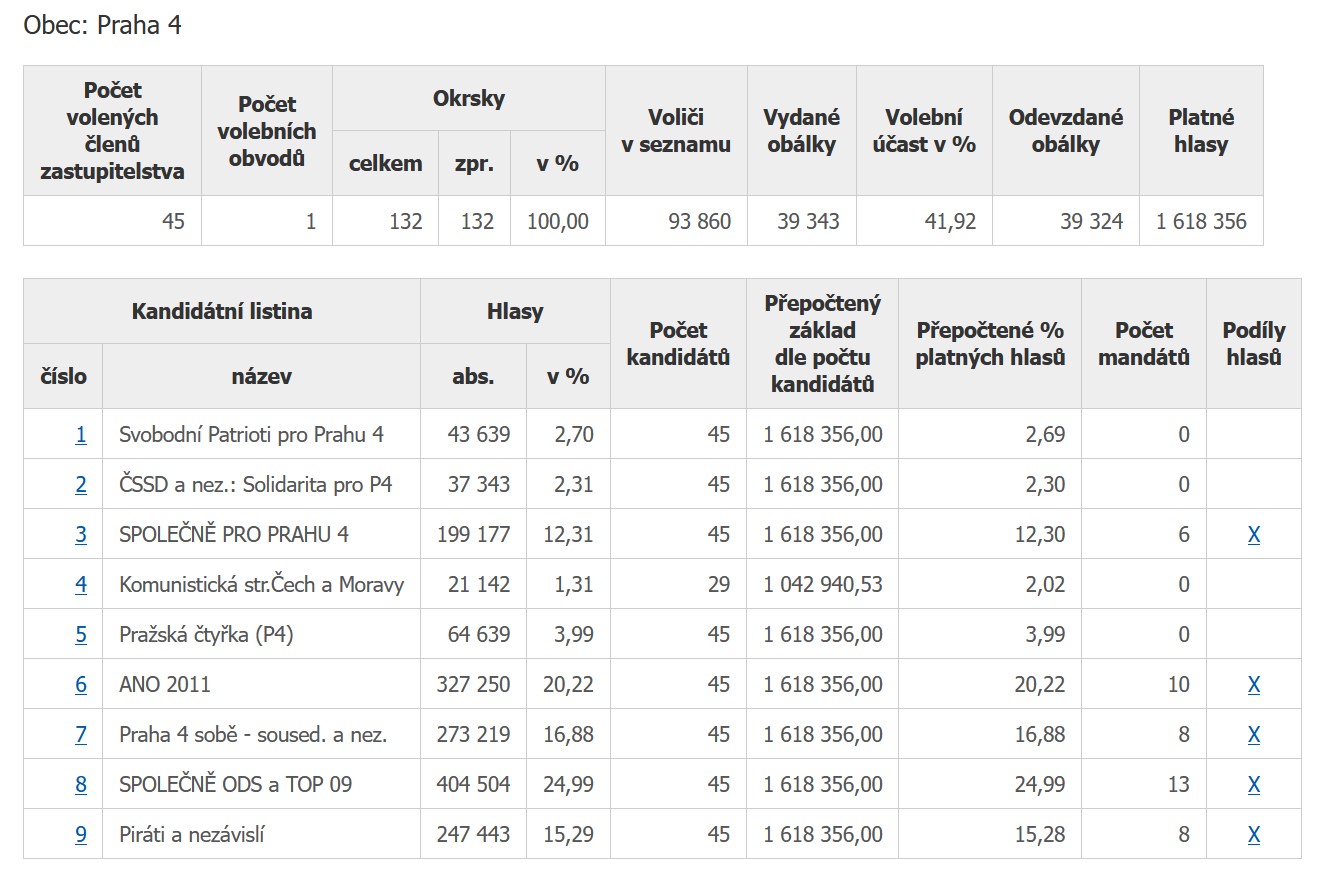Image resolution: width=1322 pixels, height=871 pixels.
Task: Open candidate list number 9 link
Action: click(x=81, y=834)
